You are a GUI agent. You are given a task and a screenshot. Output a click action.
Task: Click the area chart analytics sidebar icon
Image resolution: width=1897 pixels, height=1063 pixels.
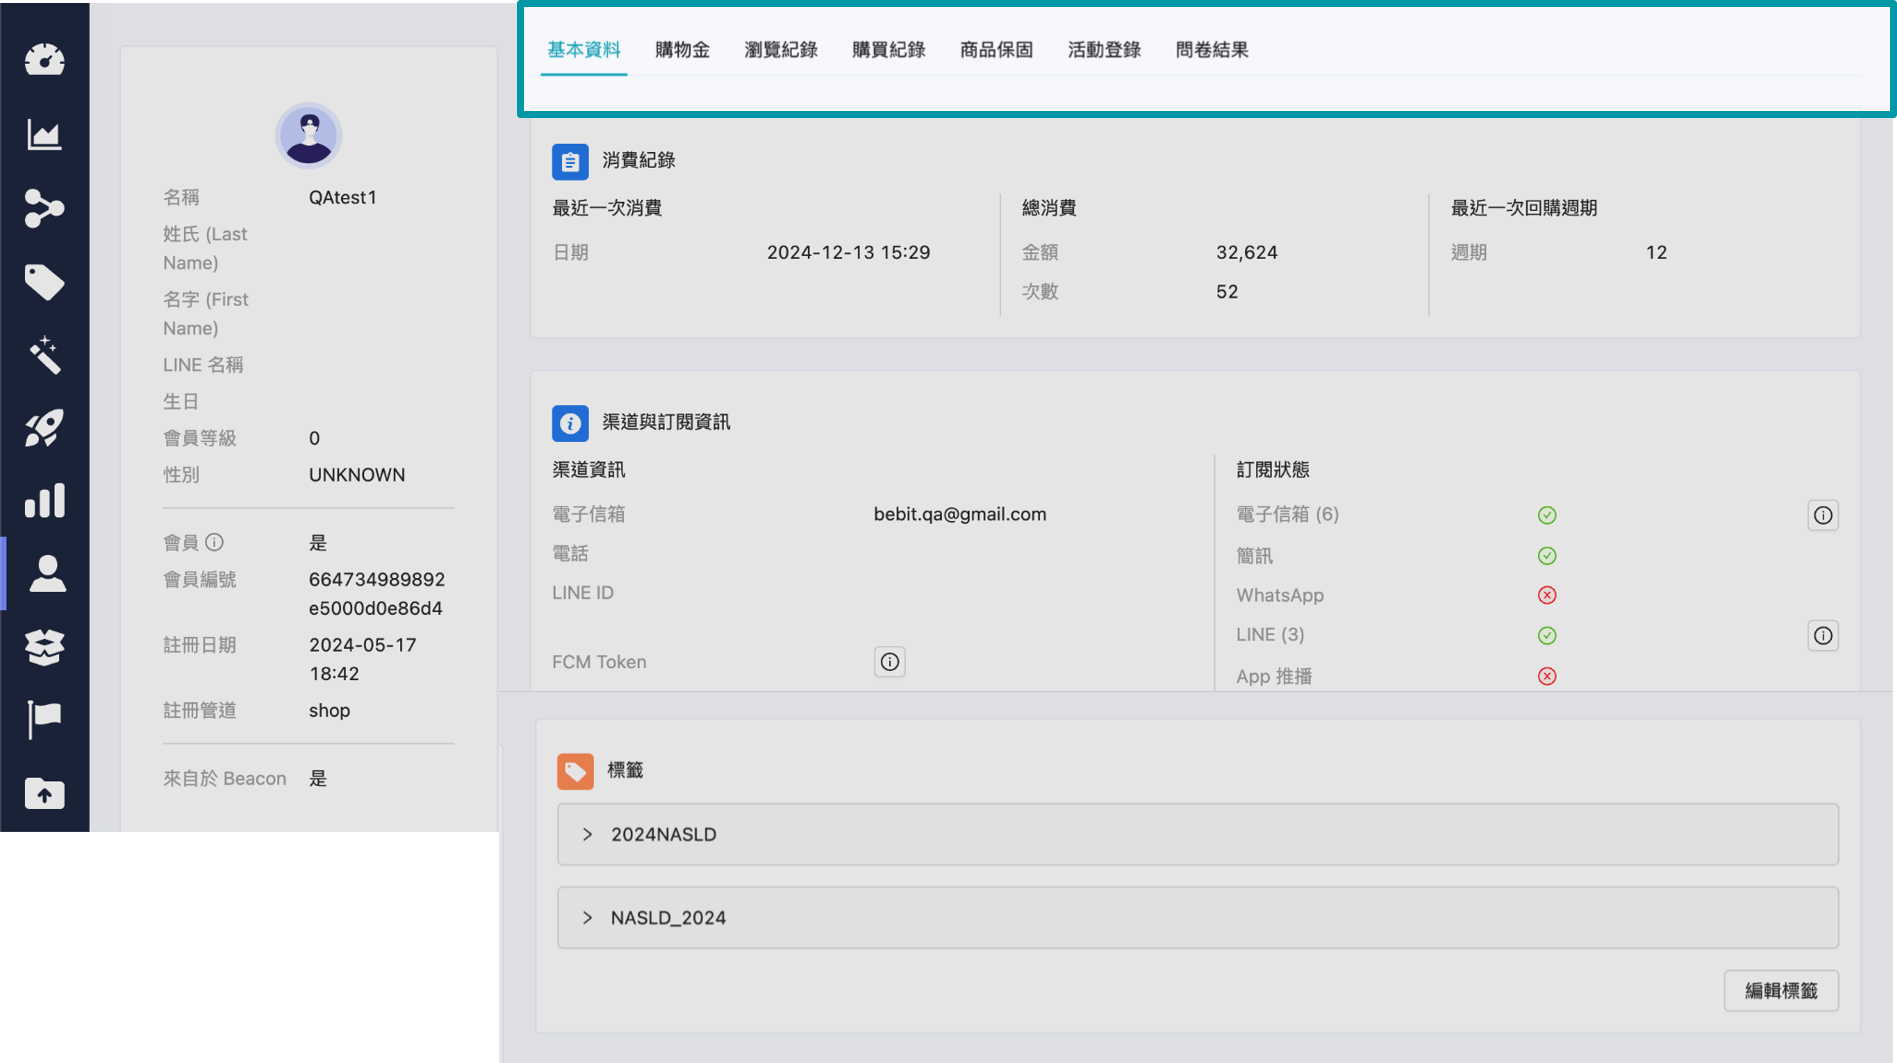pos(44,135)
